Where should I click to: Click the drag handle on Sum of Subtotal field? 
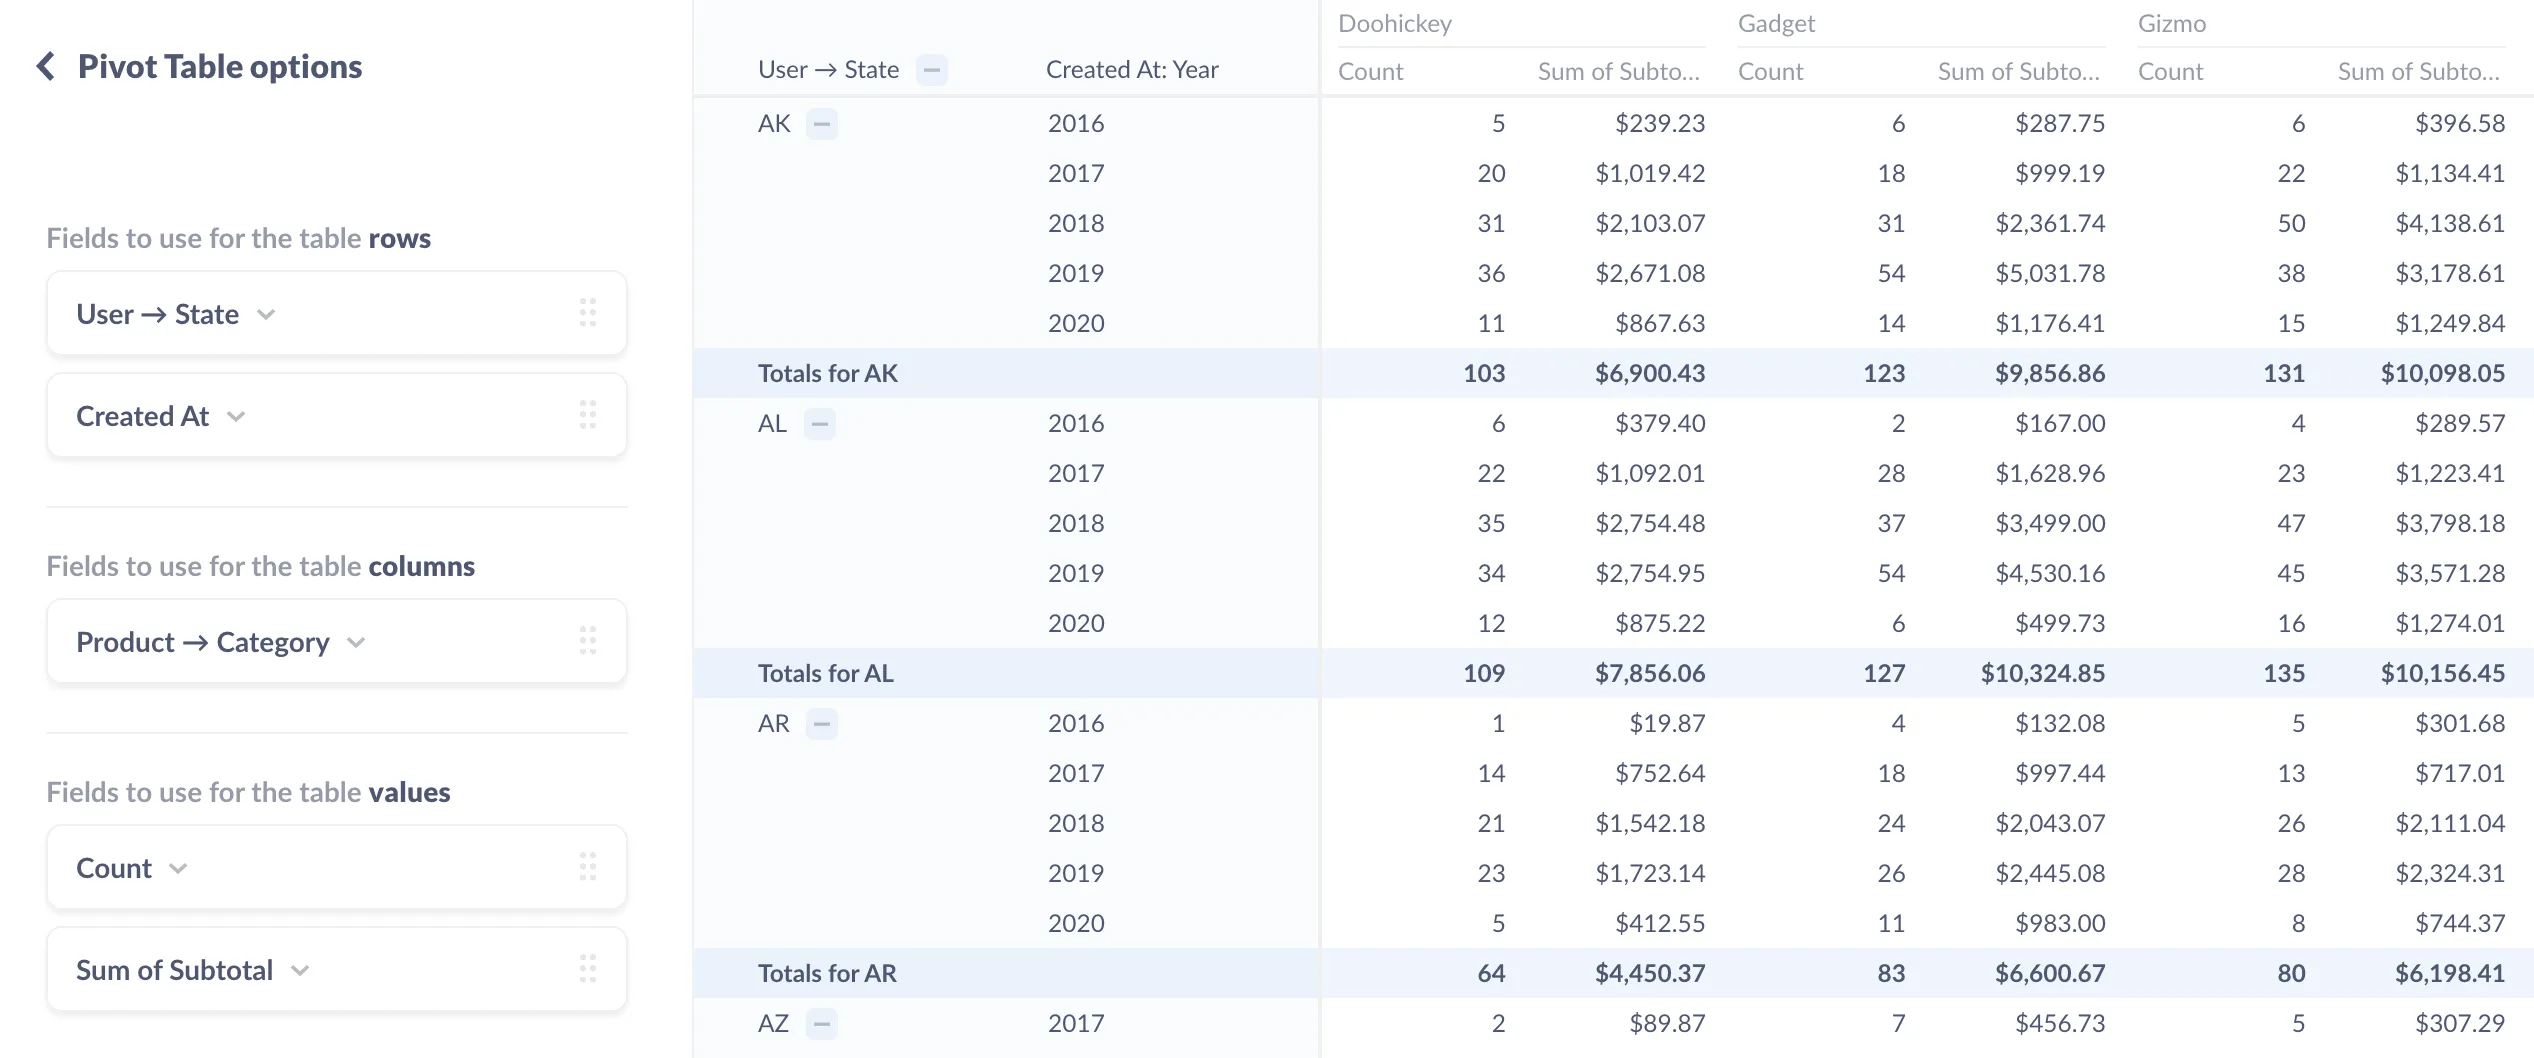coord(589,968)
